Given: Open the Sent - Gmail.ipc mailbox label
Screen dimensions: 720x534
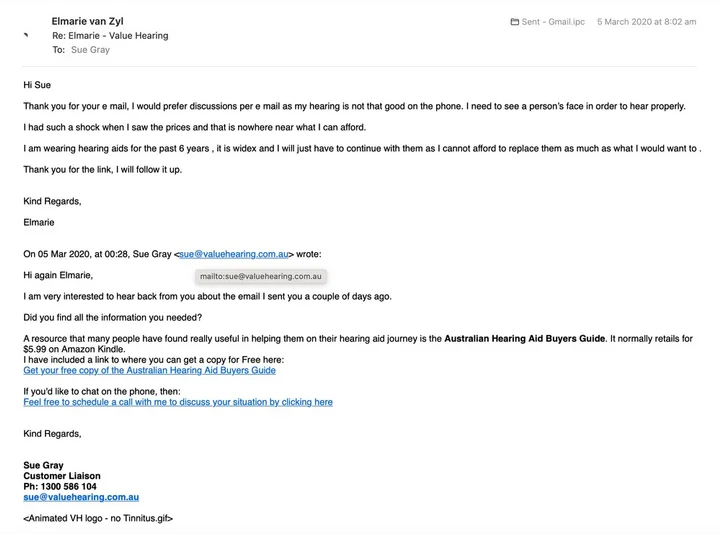Looking at the screenshot, I should coord(553,22).
